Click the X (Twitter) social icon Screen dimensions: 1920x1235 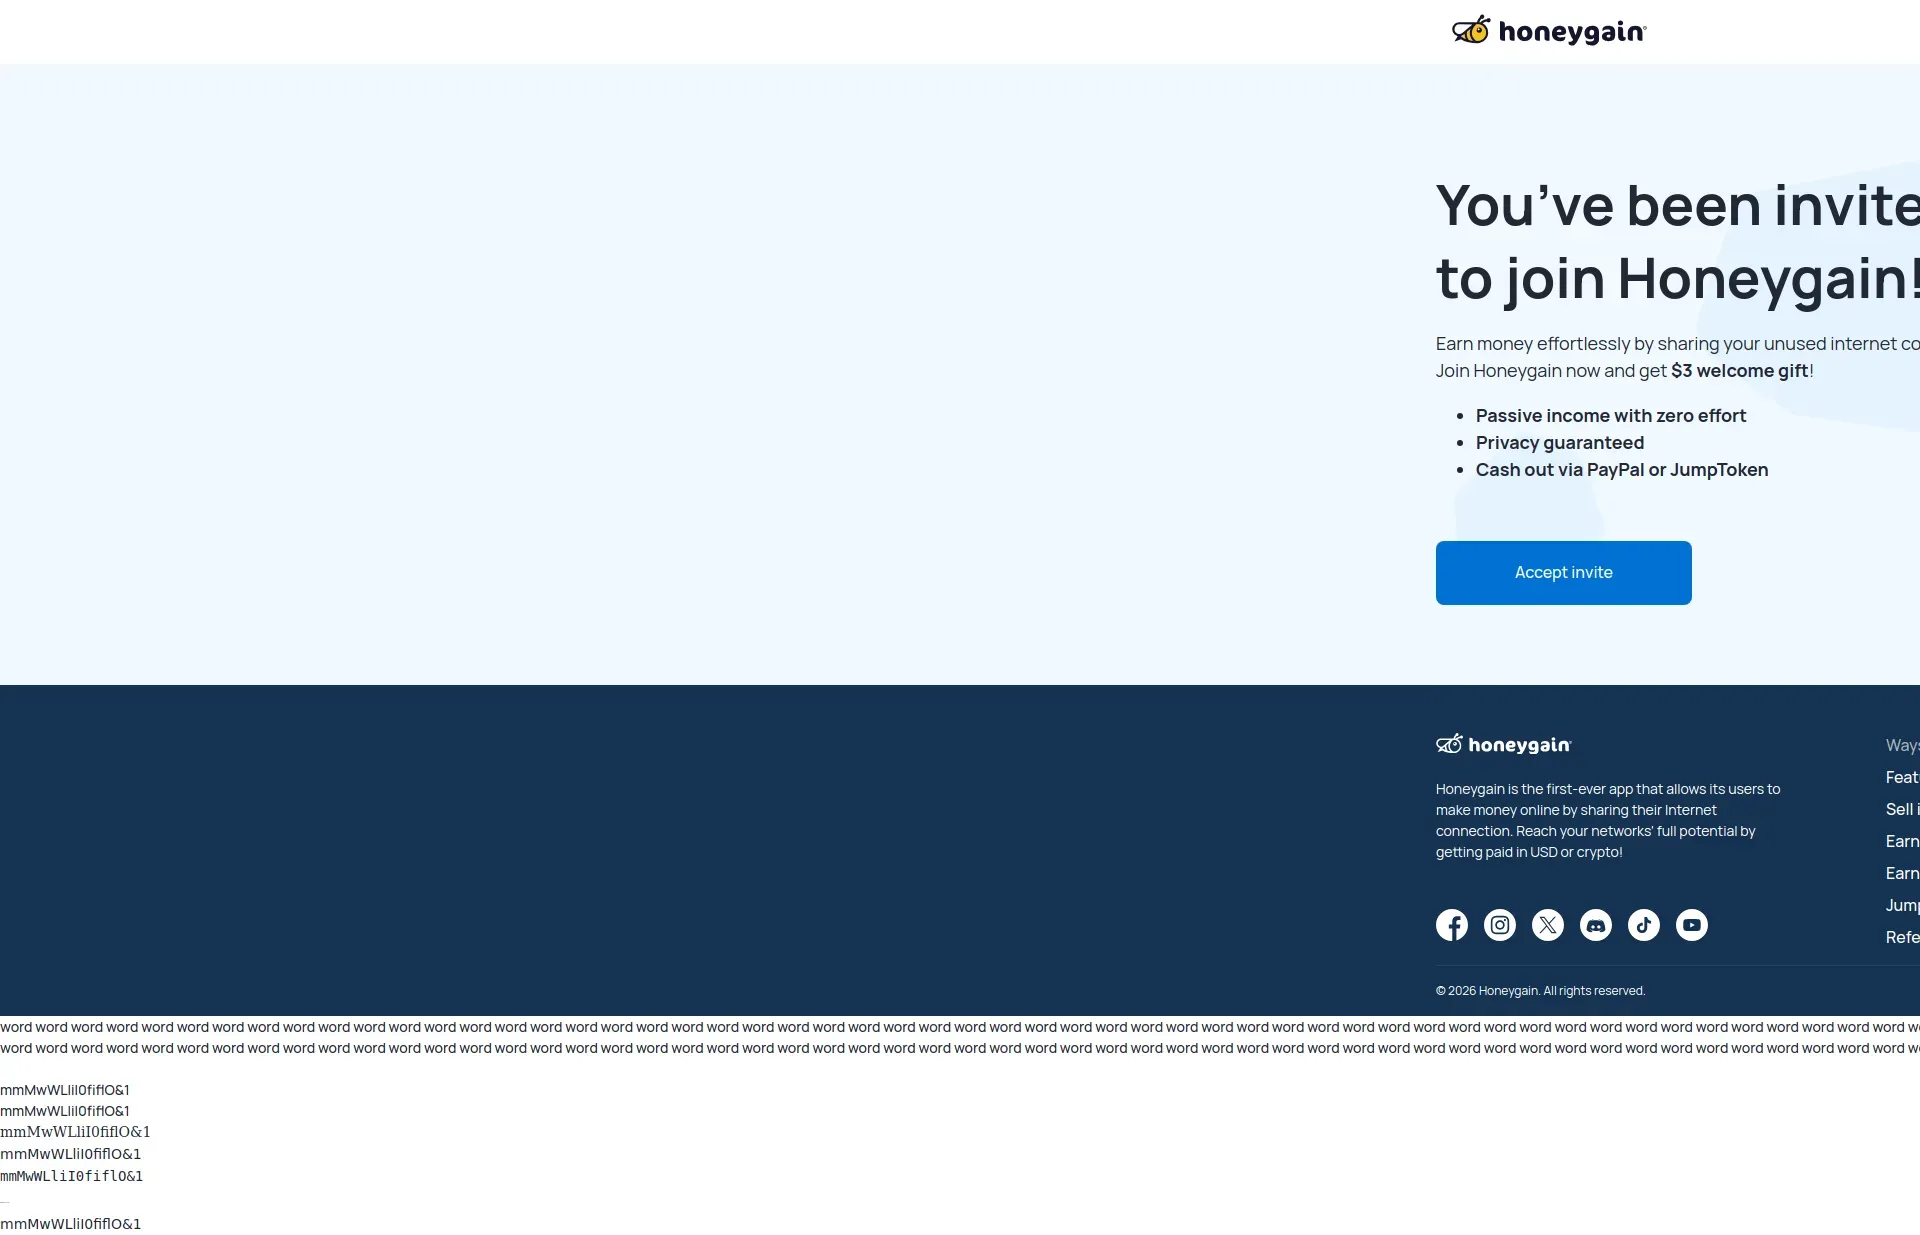coord(1548,925)
